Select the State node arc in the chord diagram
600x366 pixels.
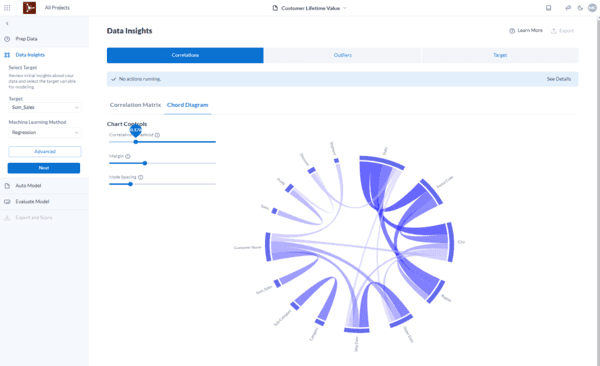[382, 162]
